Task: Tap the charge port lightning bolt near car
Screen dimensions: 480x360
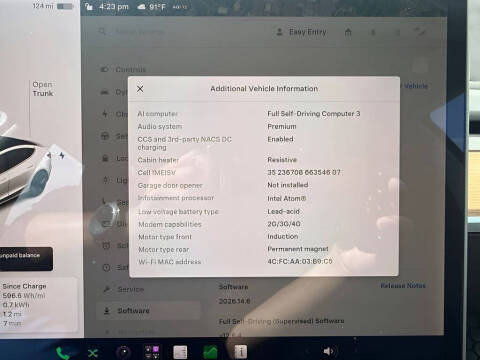Action: [62, 155]
